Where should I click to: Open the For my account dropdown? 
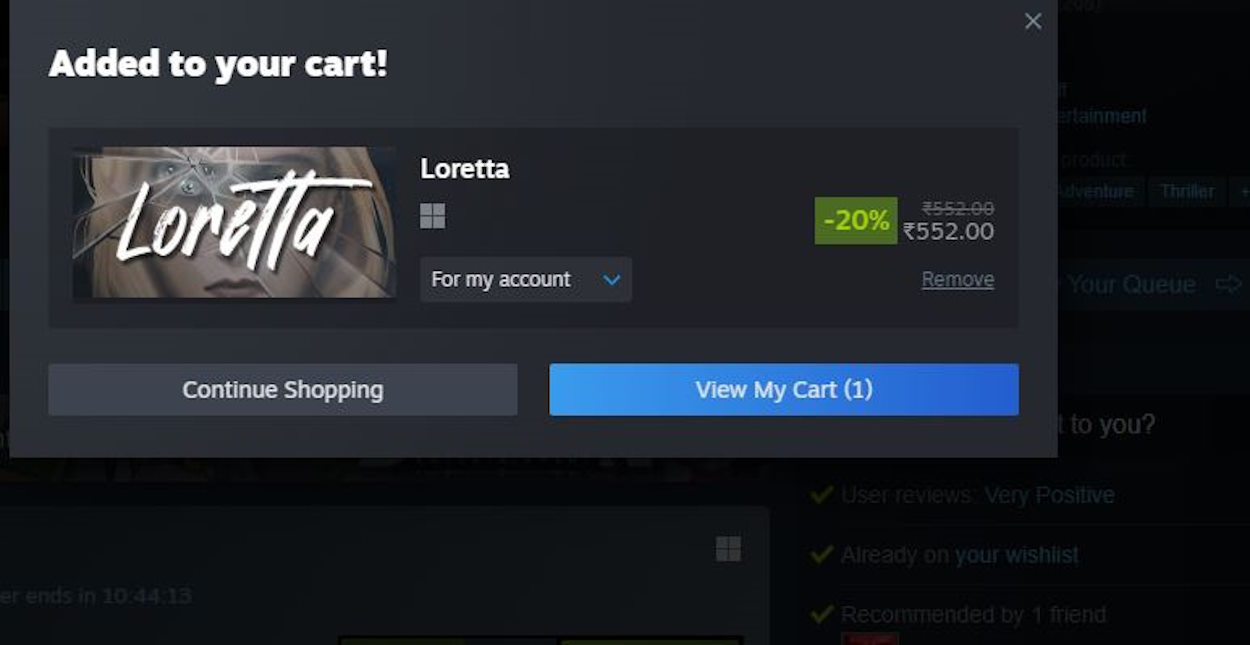point(525,280)
